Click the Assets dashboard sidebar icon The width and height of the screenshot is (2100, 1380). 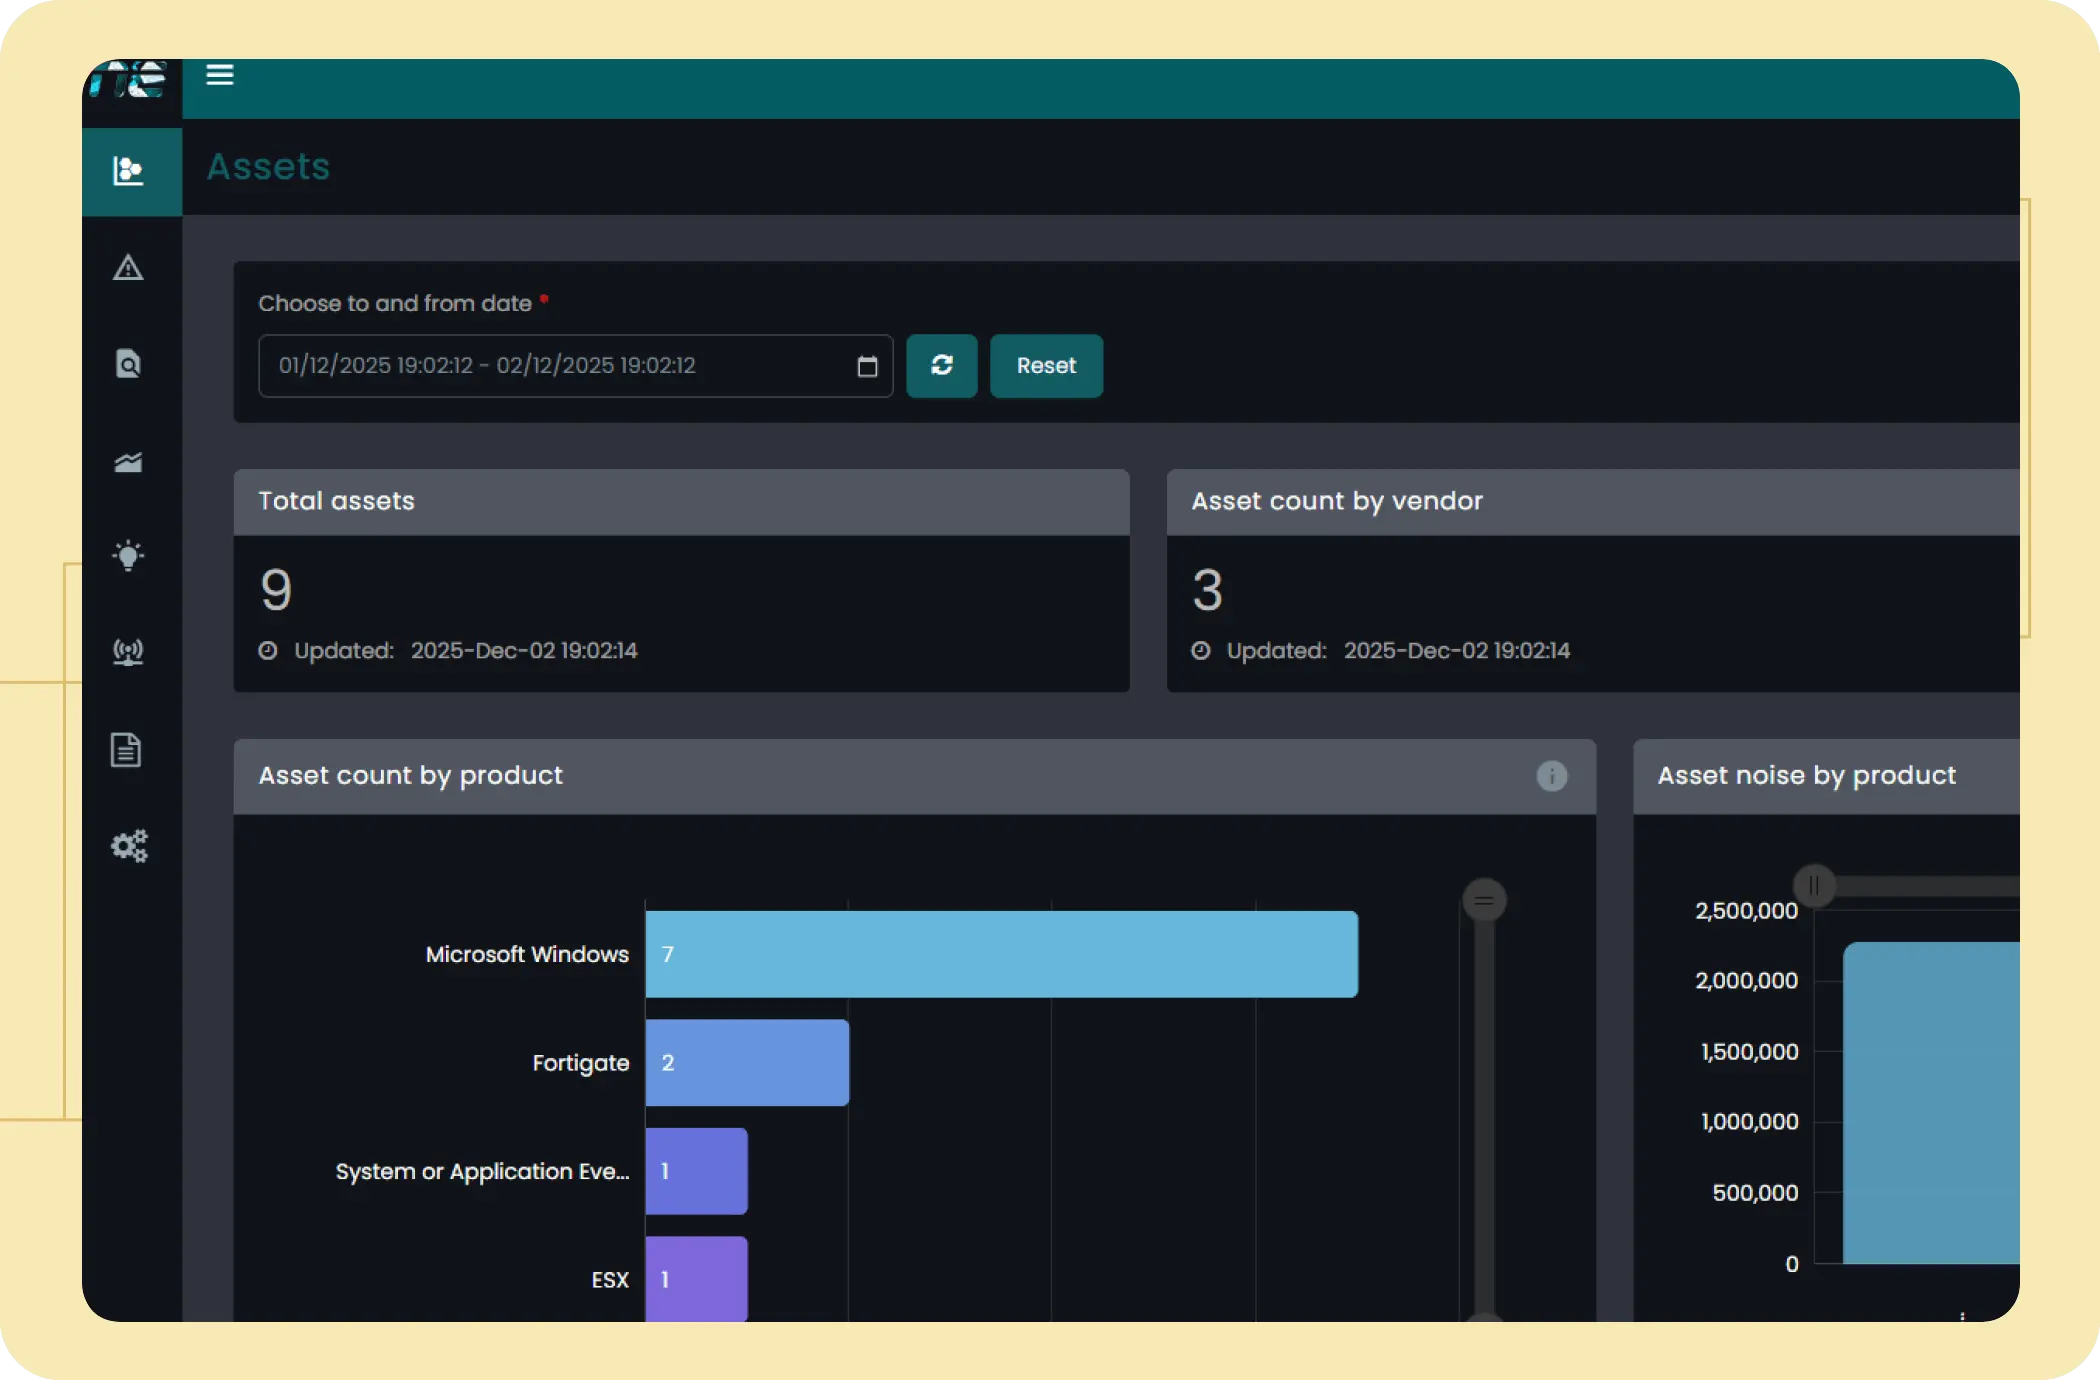coord(129,171)
